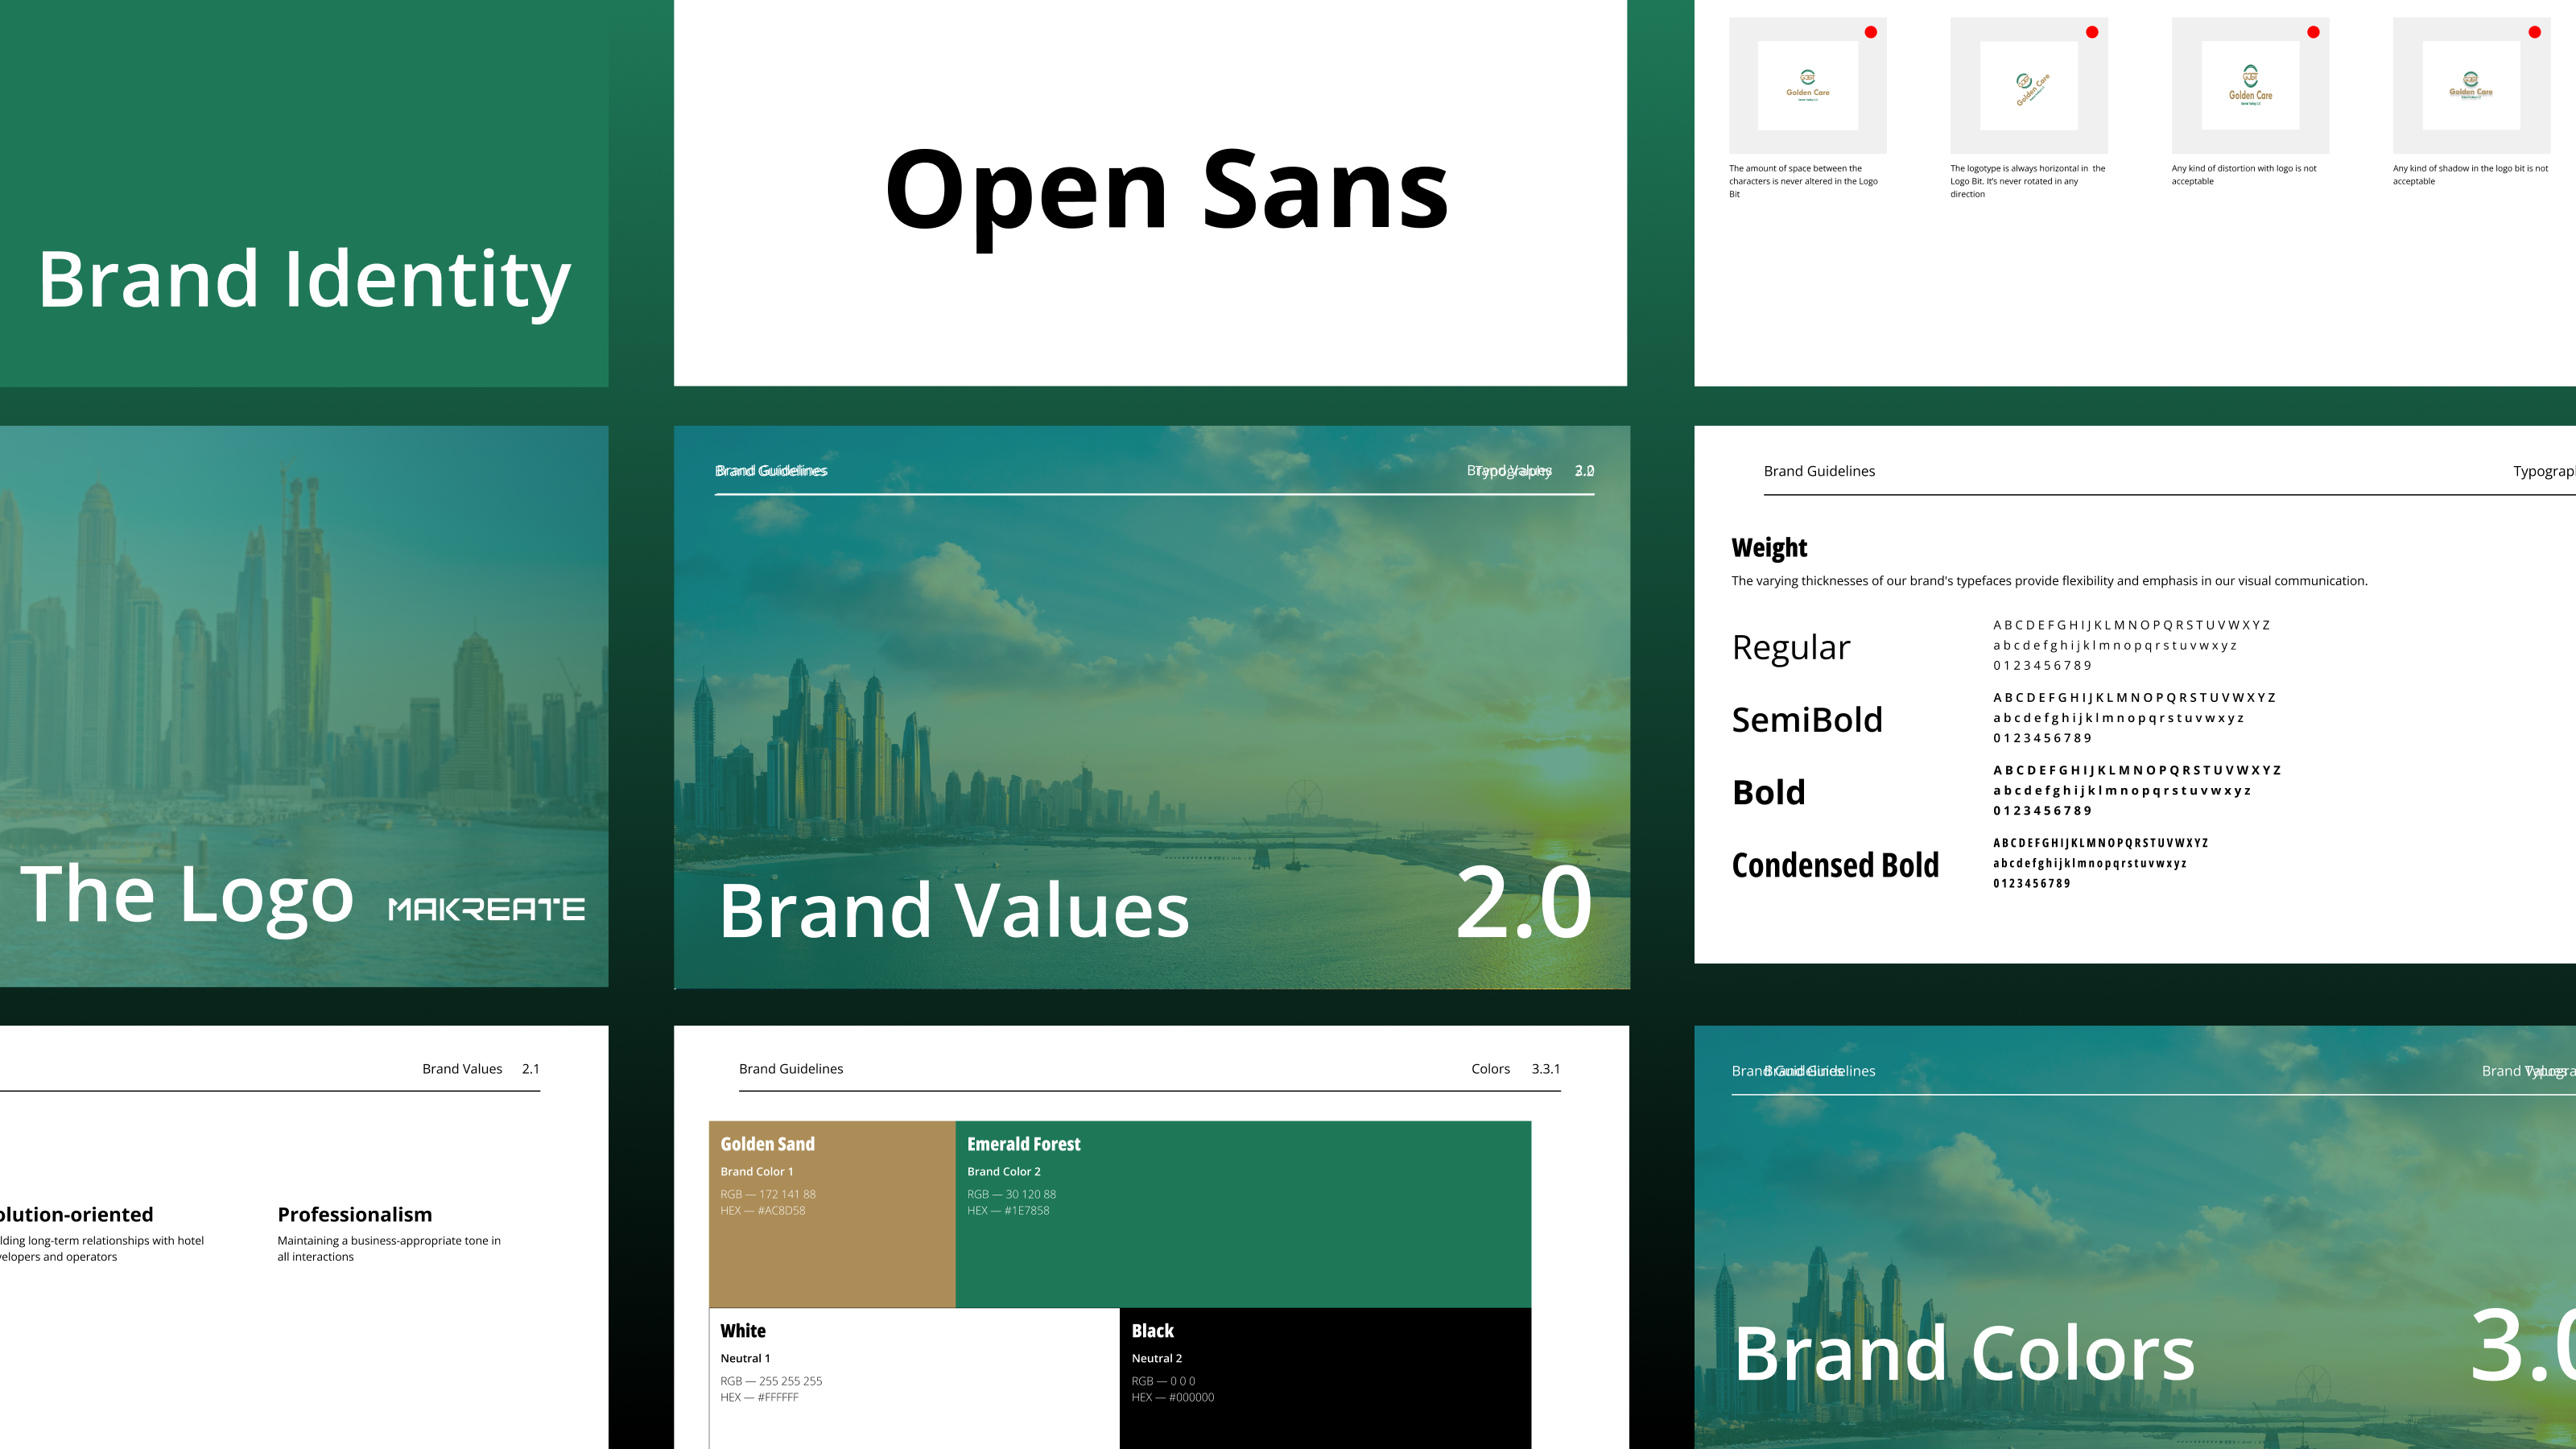
Task: Click the Weight heading on typography slide
Action: (x=1769, y=548)
